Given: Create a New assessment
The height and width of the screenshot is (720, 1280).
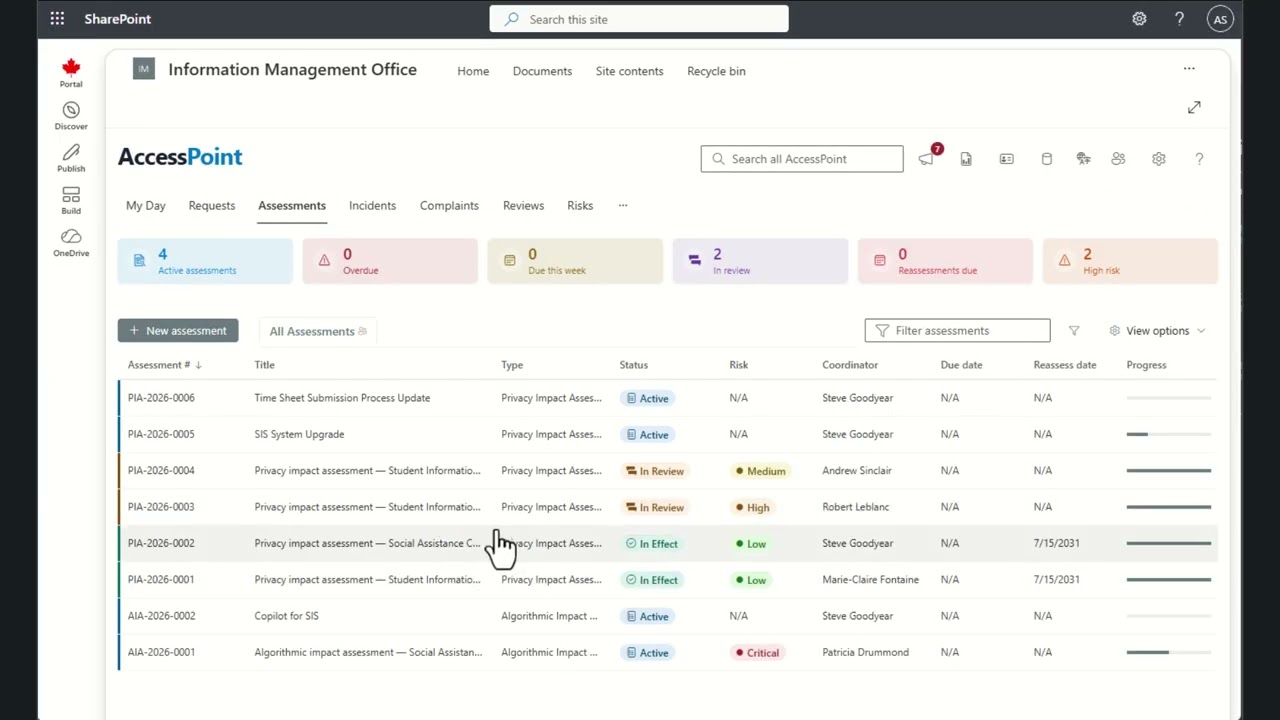Looking at the screenshot, I should (178, 331).
